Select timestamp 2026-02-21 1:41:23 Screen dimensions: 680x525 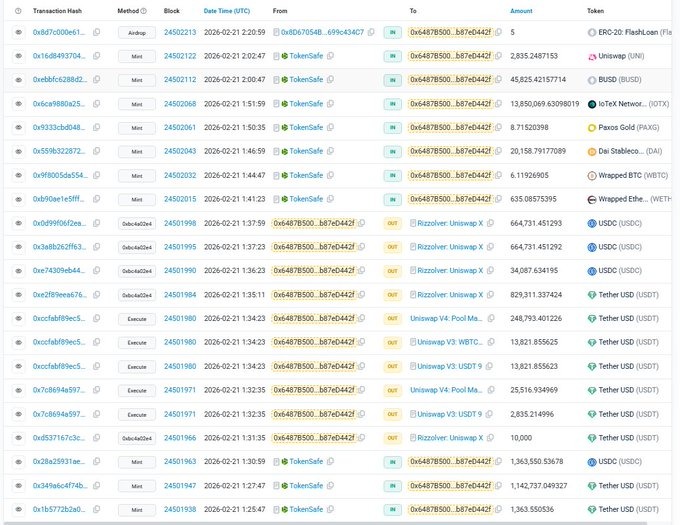235,199
